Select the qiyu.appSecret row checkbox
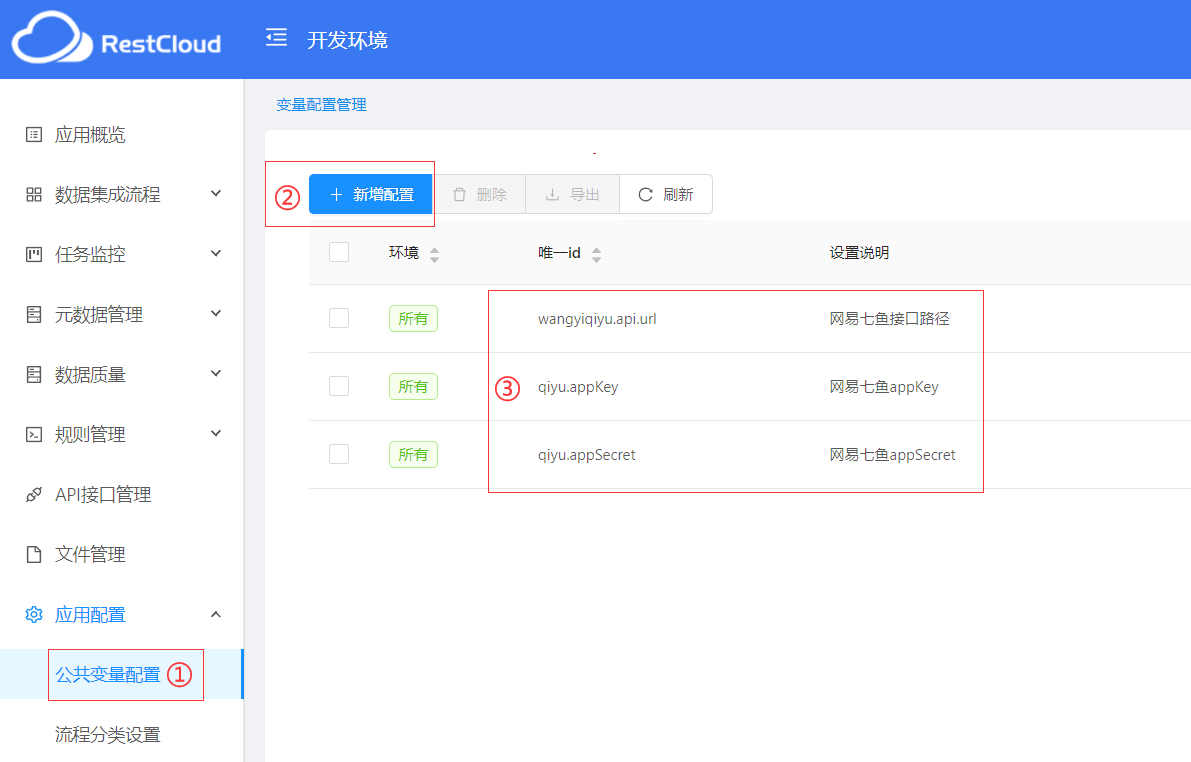Viewport: 1191px width, 762px height. click(339, 454)
